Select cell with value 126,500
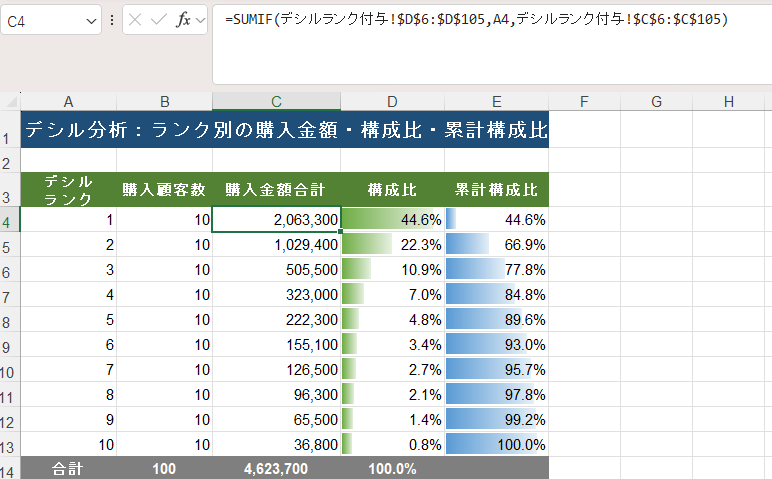This screenshot has height=479, width=772. [x=276, y=370]
